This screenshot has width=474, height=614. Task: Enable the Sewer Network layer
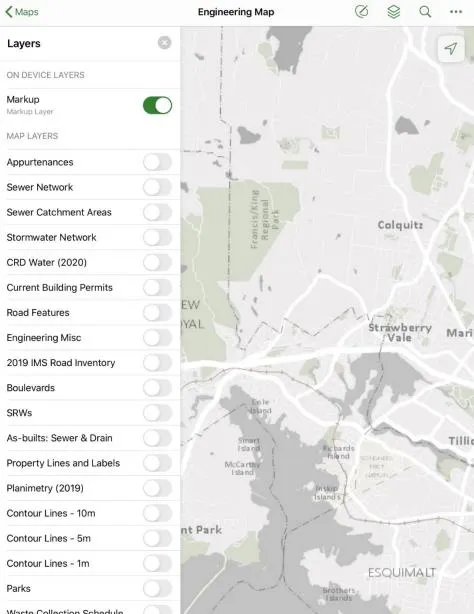[x=157, y=187]
